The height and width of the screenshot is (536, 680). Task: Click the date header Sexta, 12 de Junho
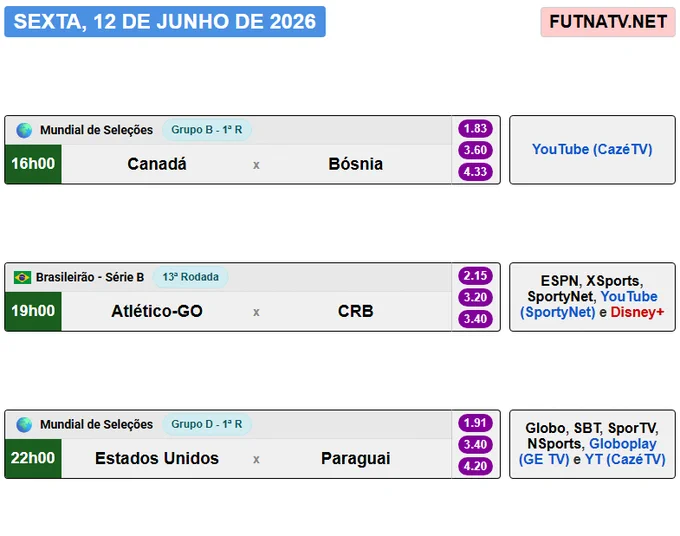point(165,22)
